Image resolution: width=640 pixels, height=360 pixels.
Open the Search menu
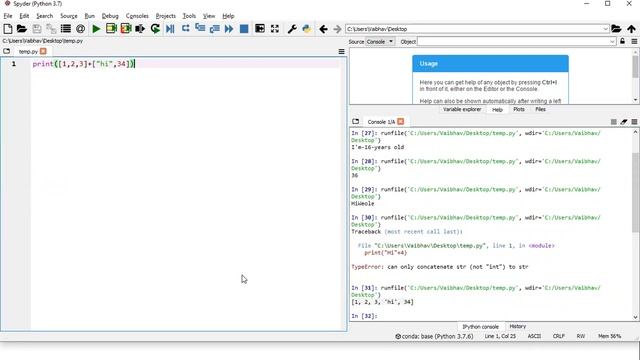pos(44,16)
